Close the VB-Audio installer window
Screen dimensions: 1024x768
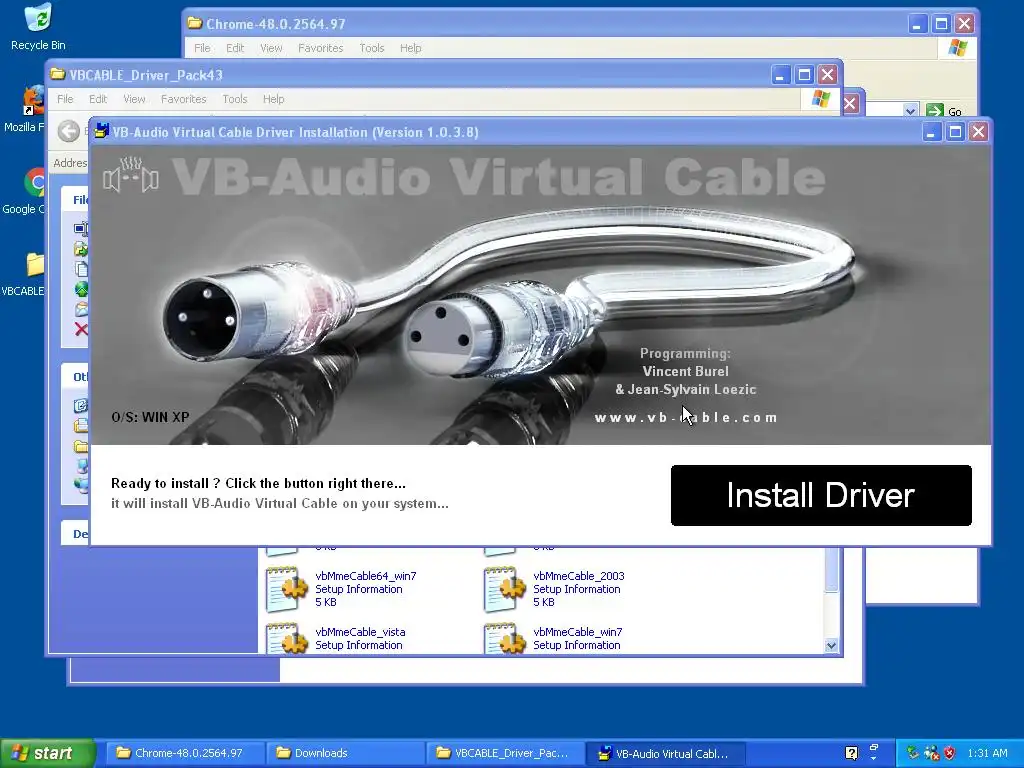point(978,132)
